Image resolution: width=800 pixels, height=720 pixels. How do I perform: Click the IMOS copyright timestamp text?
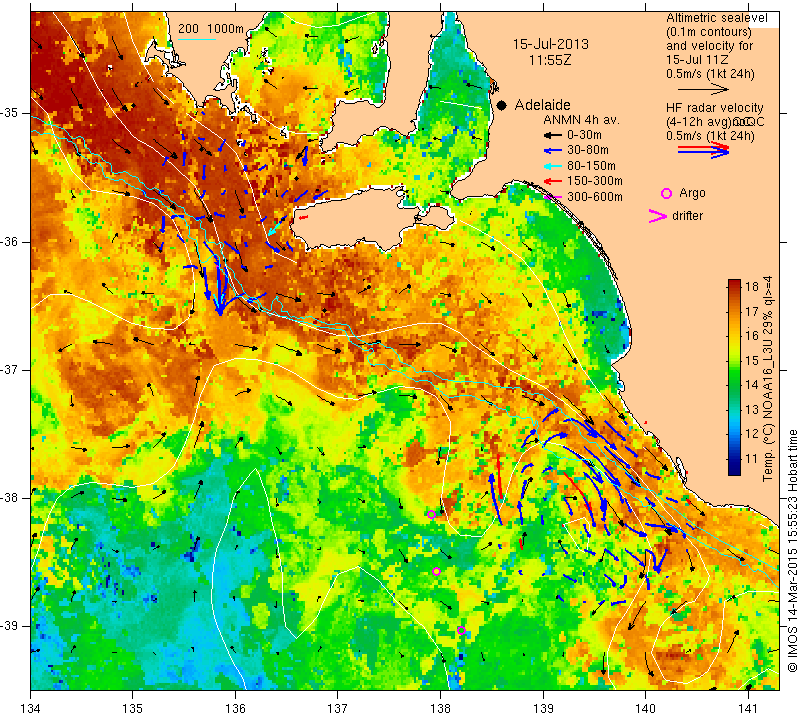(x=791, y=550)
